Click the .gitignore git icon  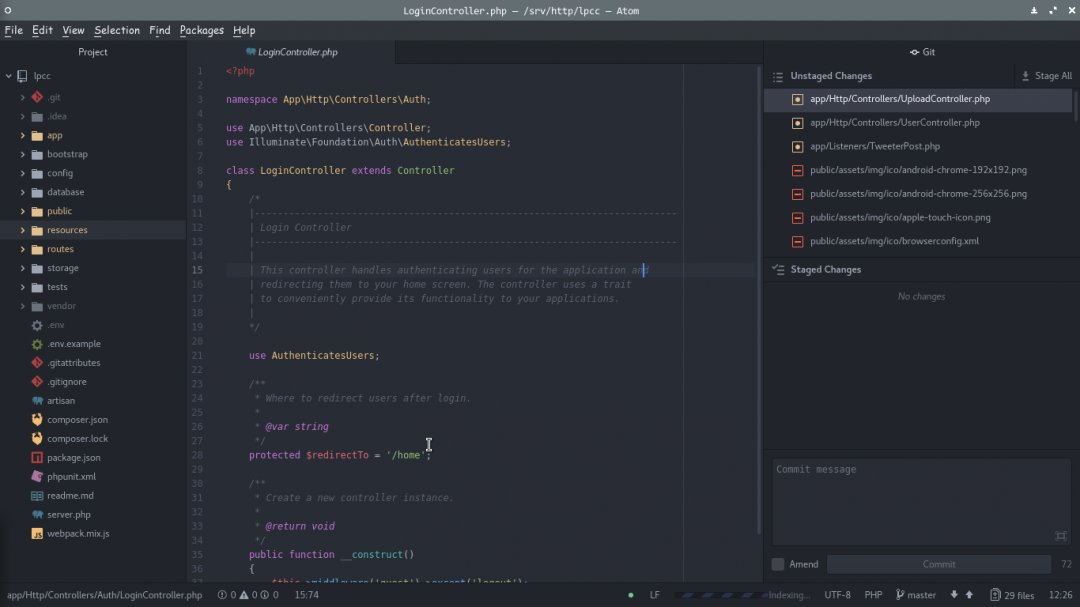[x=37, y=382]
